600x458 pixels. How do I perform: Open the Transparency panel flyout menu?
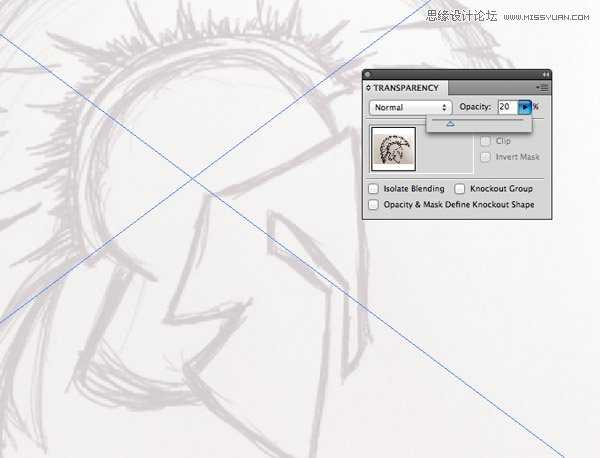pos(542,88)
